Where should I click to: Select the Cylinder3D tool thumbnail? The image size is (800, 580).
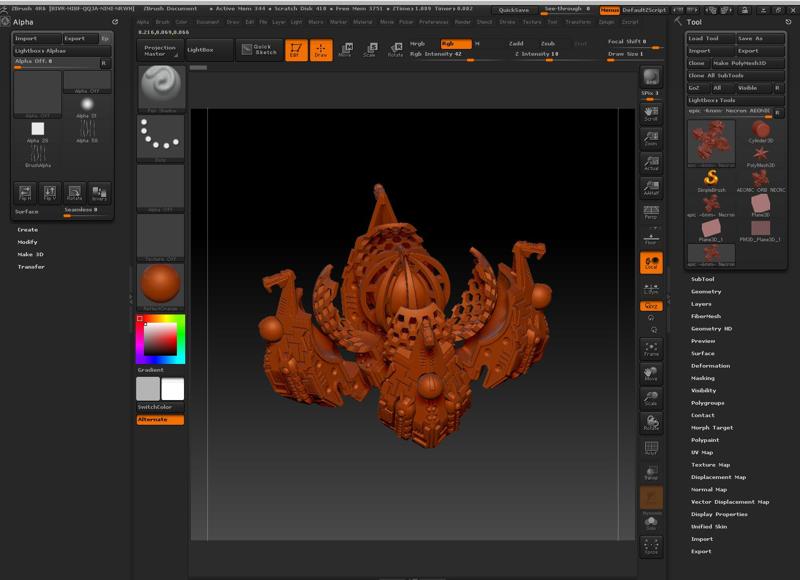(760, 135)
